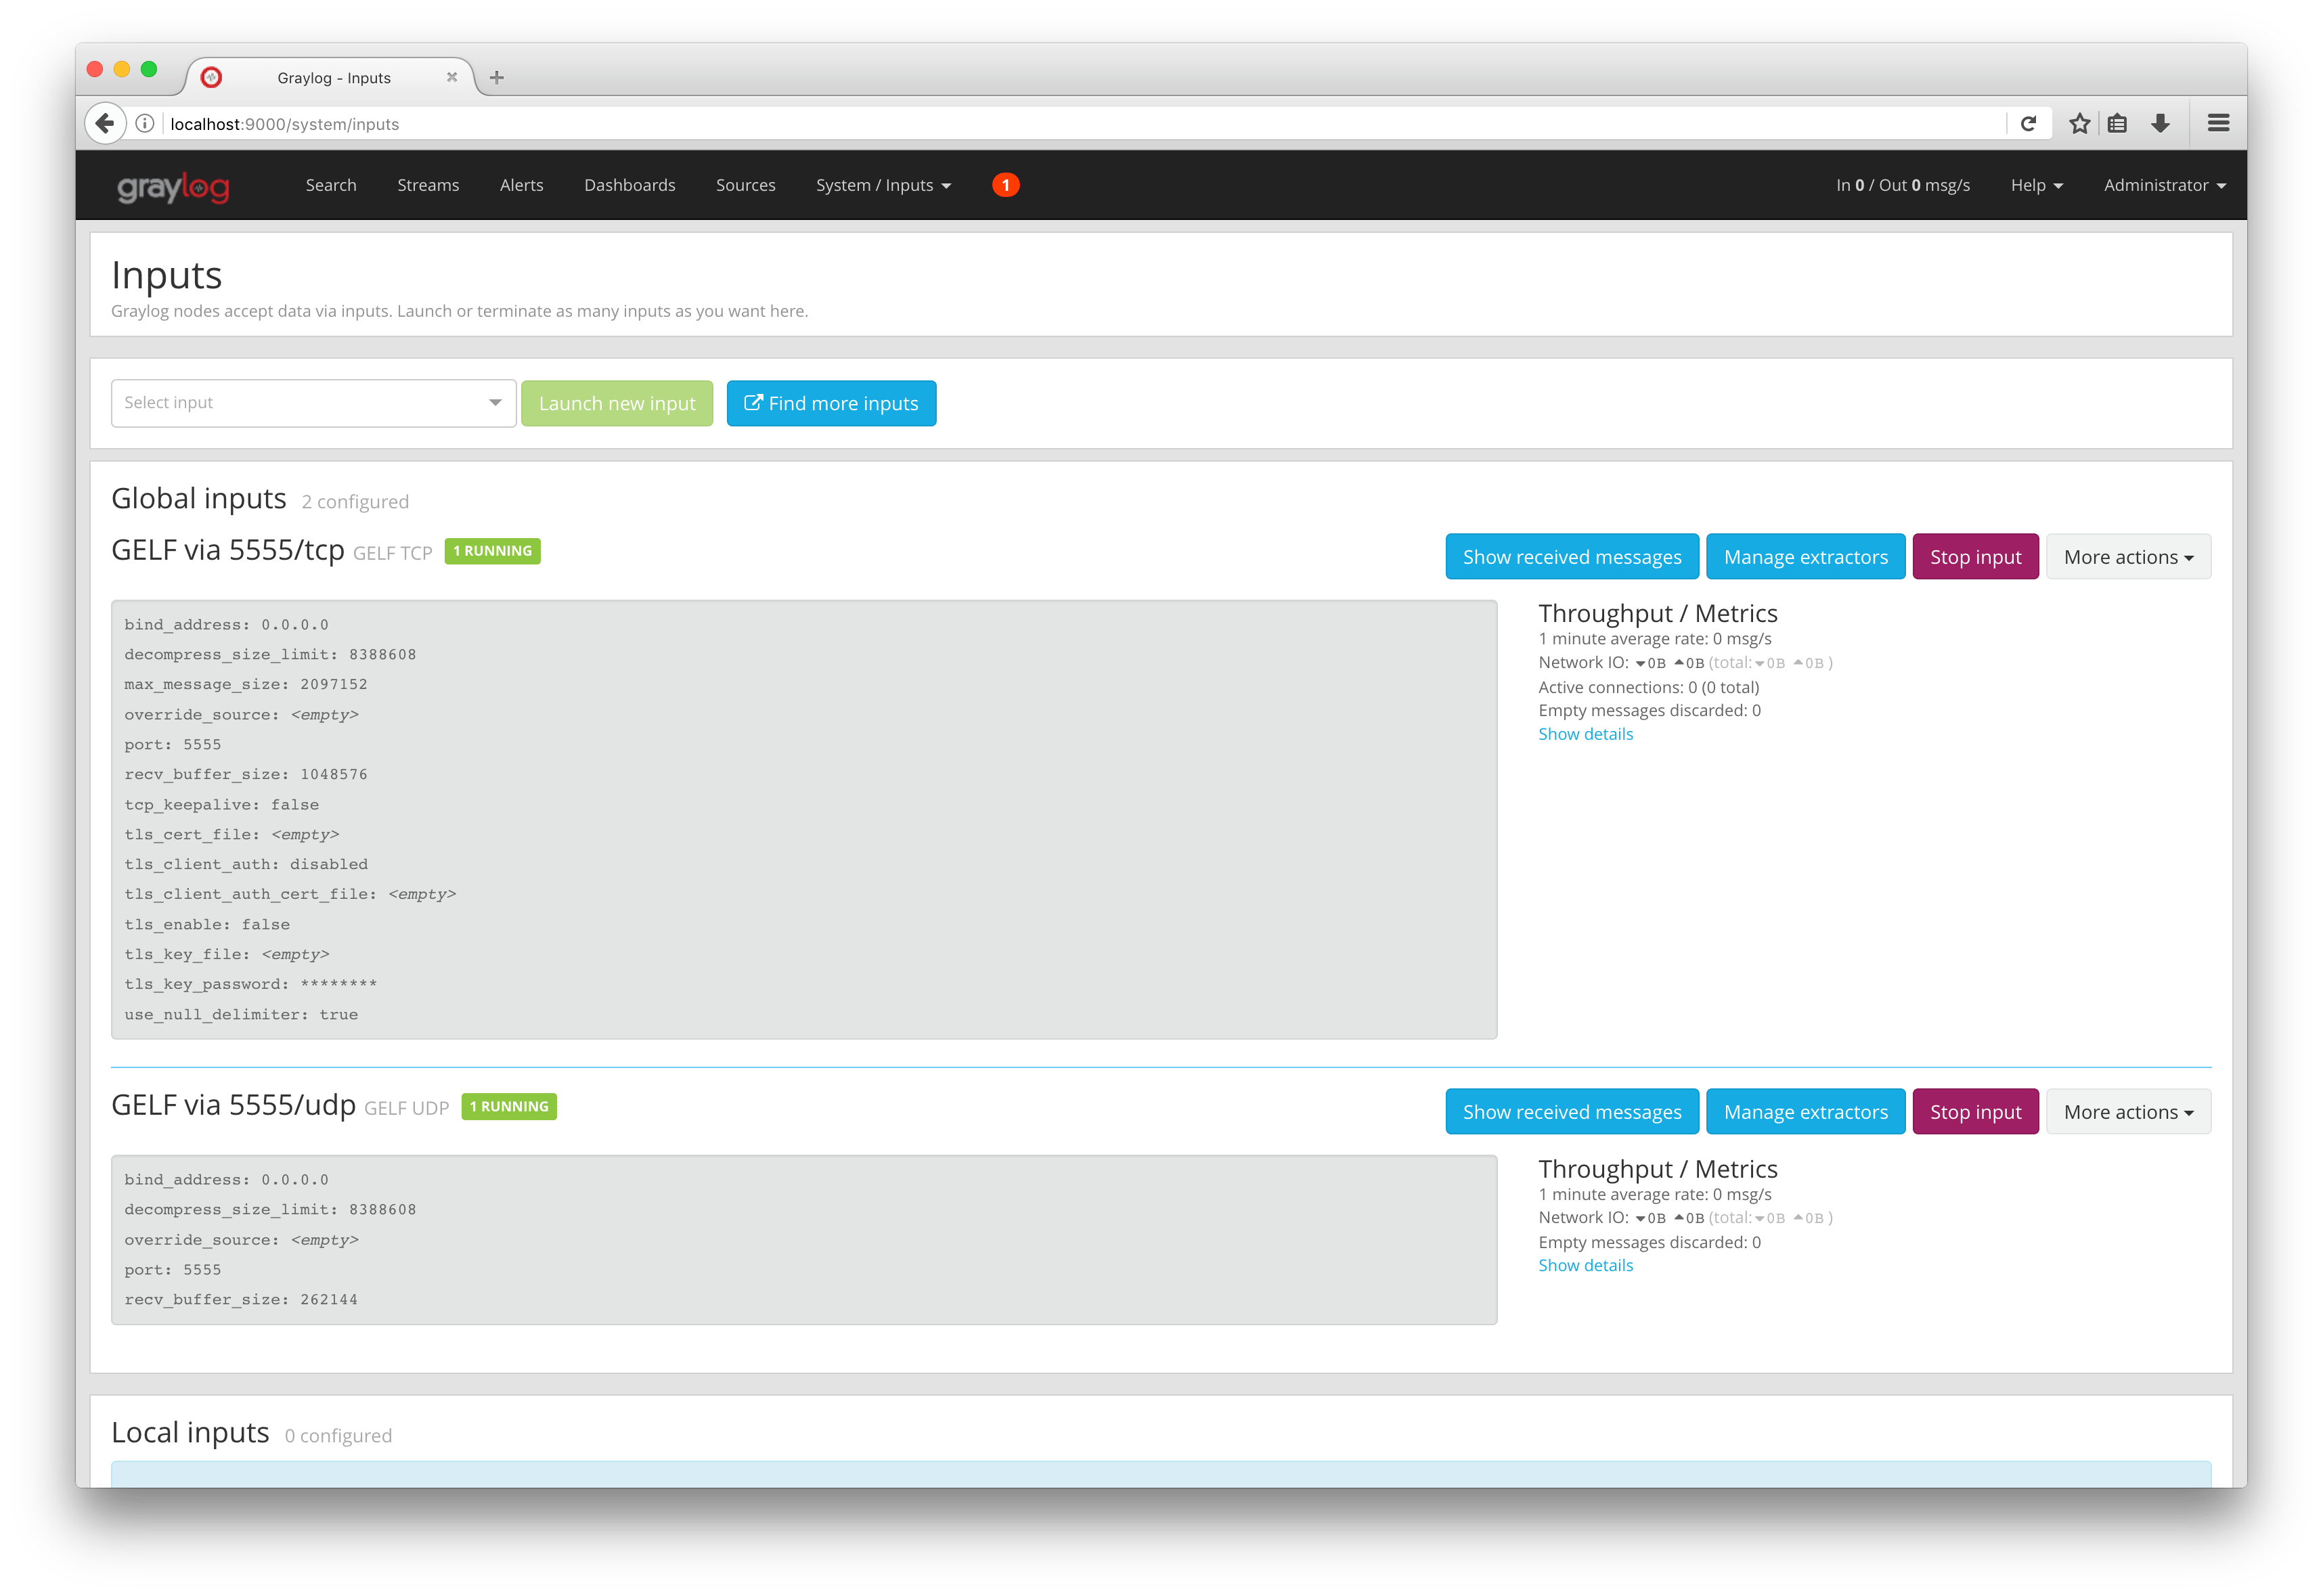Click the Global inputs section heading
Screen dimensions: 2323x1596
199,498
